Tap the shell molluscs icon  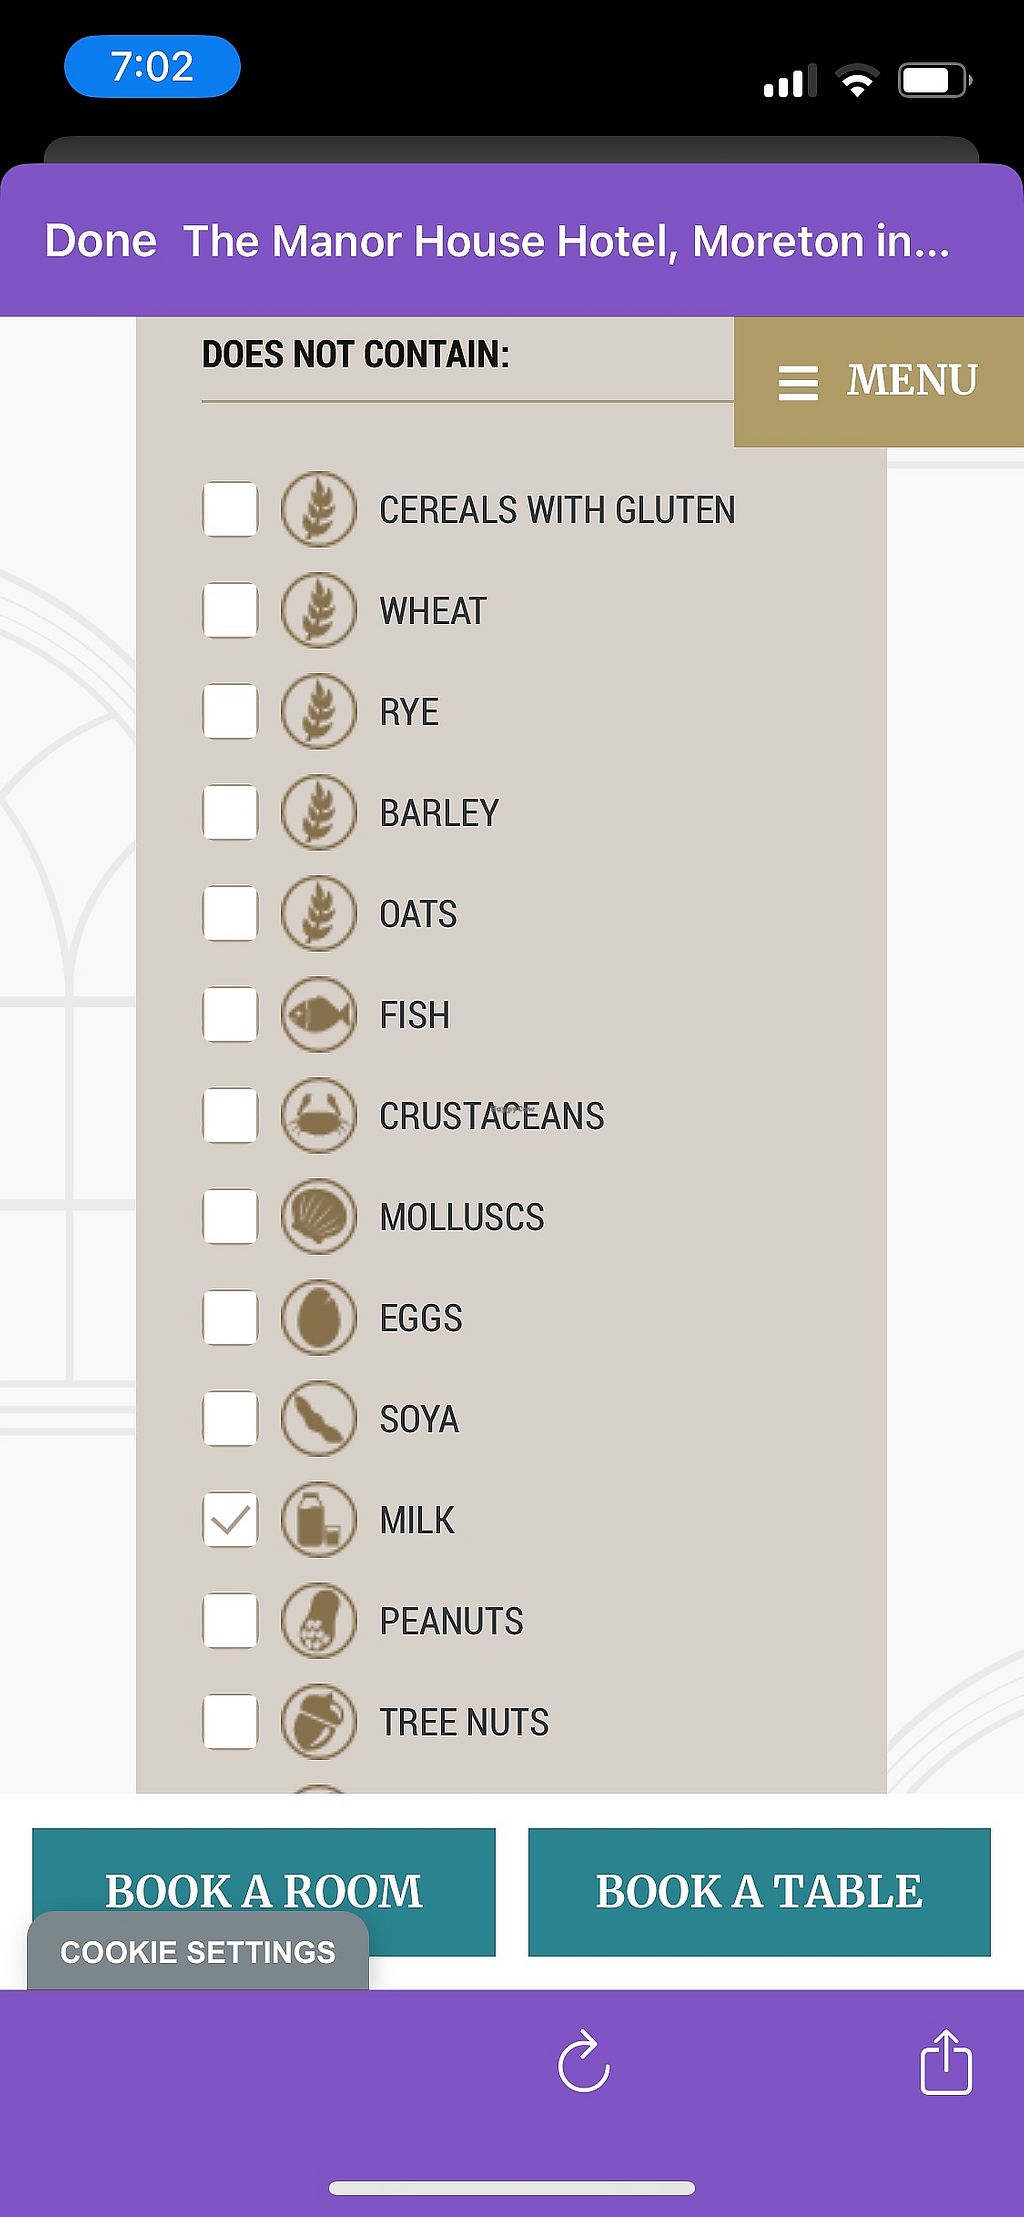(318, 1217)
